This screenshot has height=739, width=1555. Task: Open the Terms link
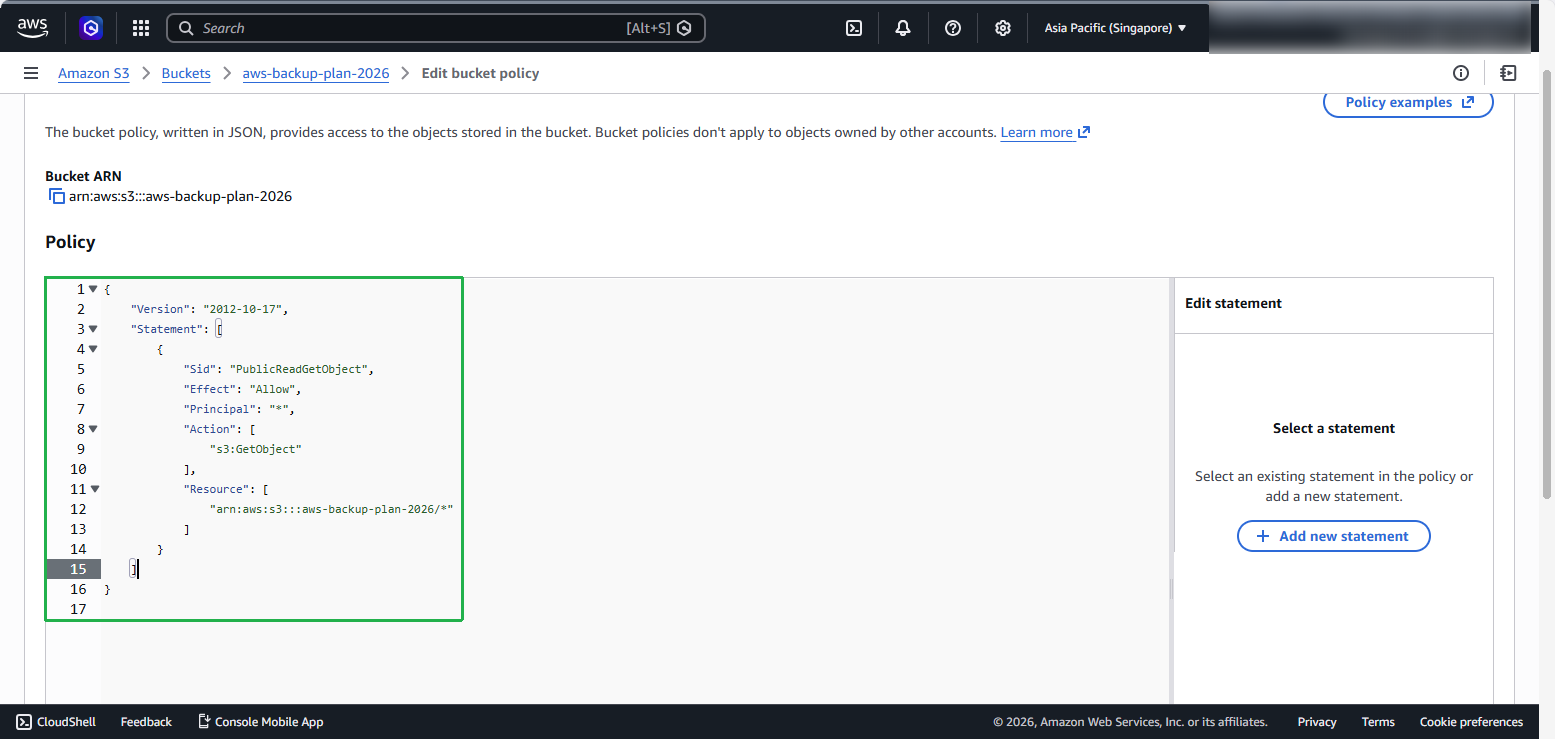coord(1378,722)
